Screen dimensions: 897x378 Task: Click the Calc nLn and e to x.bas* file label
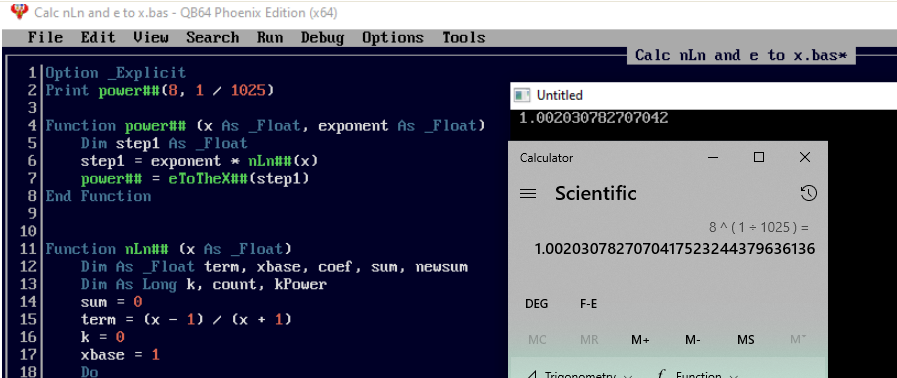tap(741, 55)
